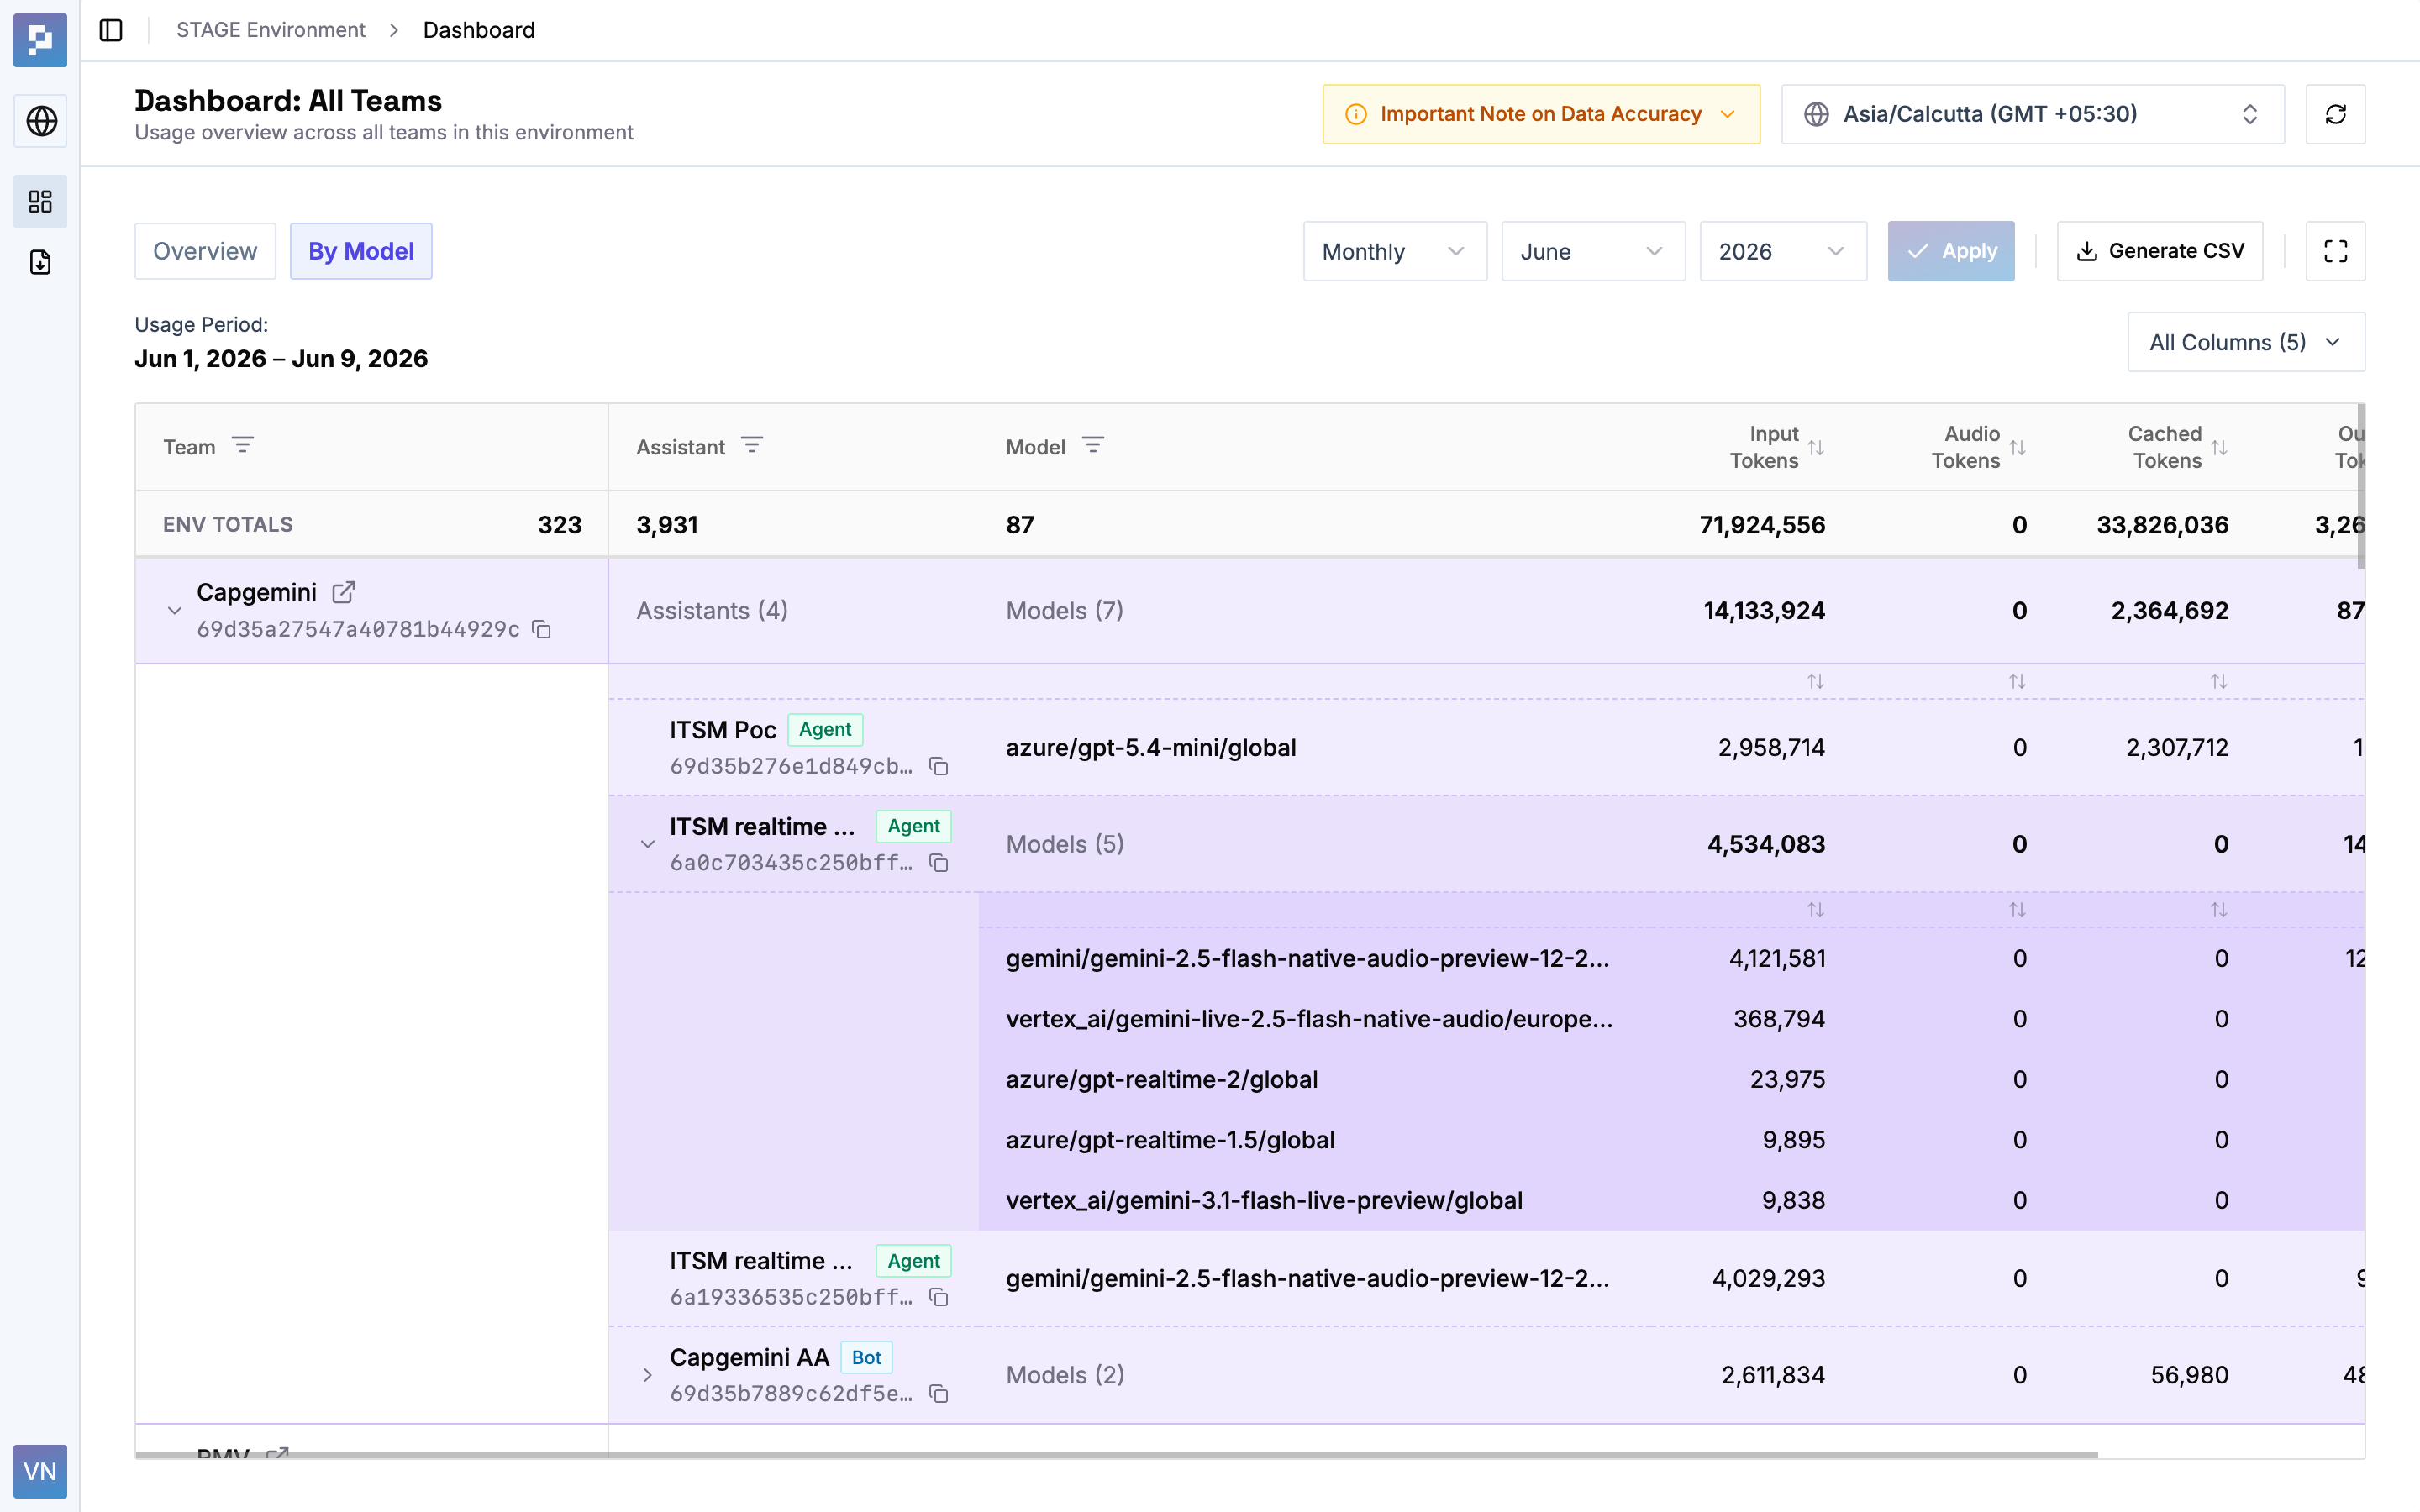
Task: Click Capgemini input tokens 14,133,924
Action: click(x=1764, y=611)
